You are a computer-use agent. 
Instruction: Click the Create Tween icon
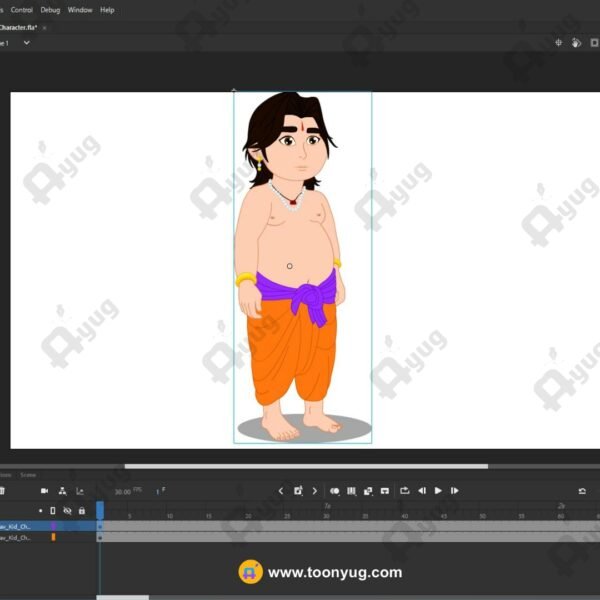coord(368,491)
